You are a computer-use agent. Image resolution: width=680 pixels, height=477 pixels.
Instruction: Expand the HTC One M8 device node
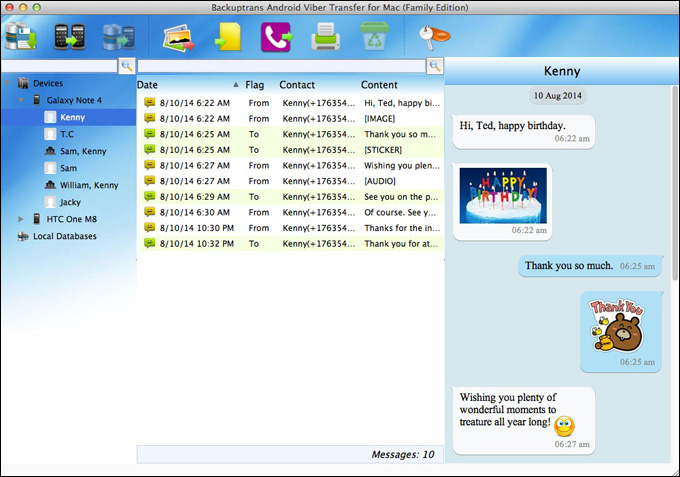click(20, 219)
